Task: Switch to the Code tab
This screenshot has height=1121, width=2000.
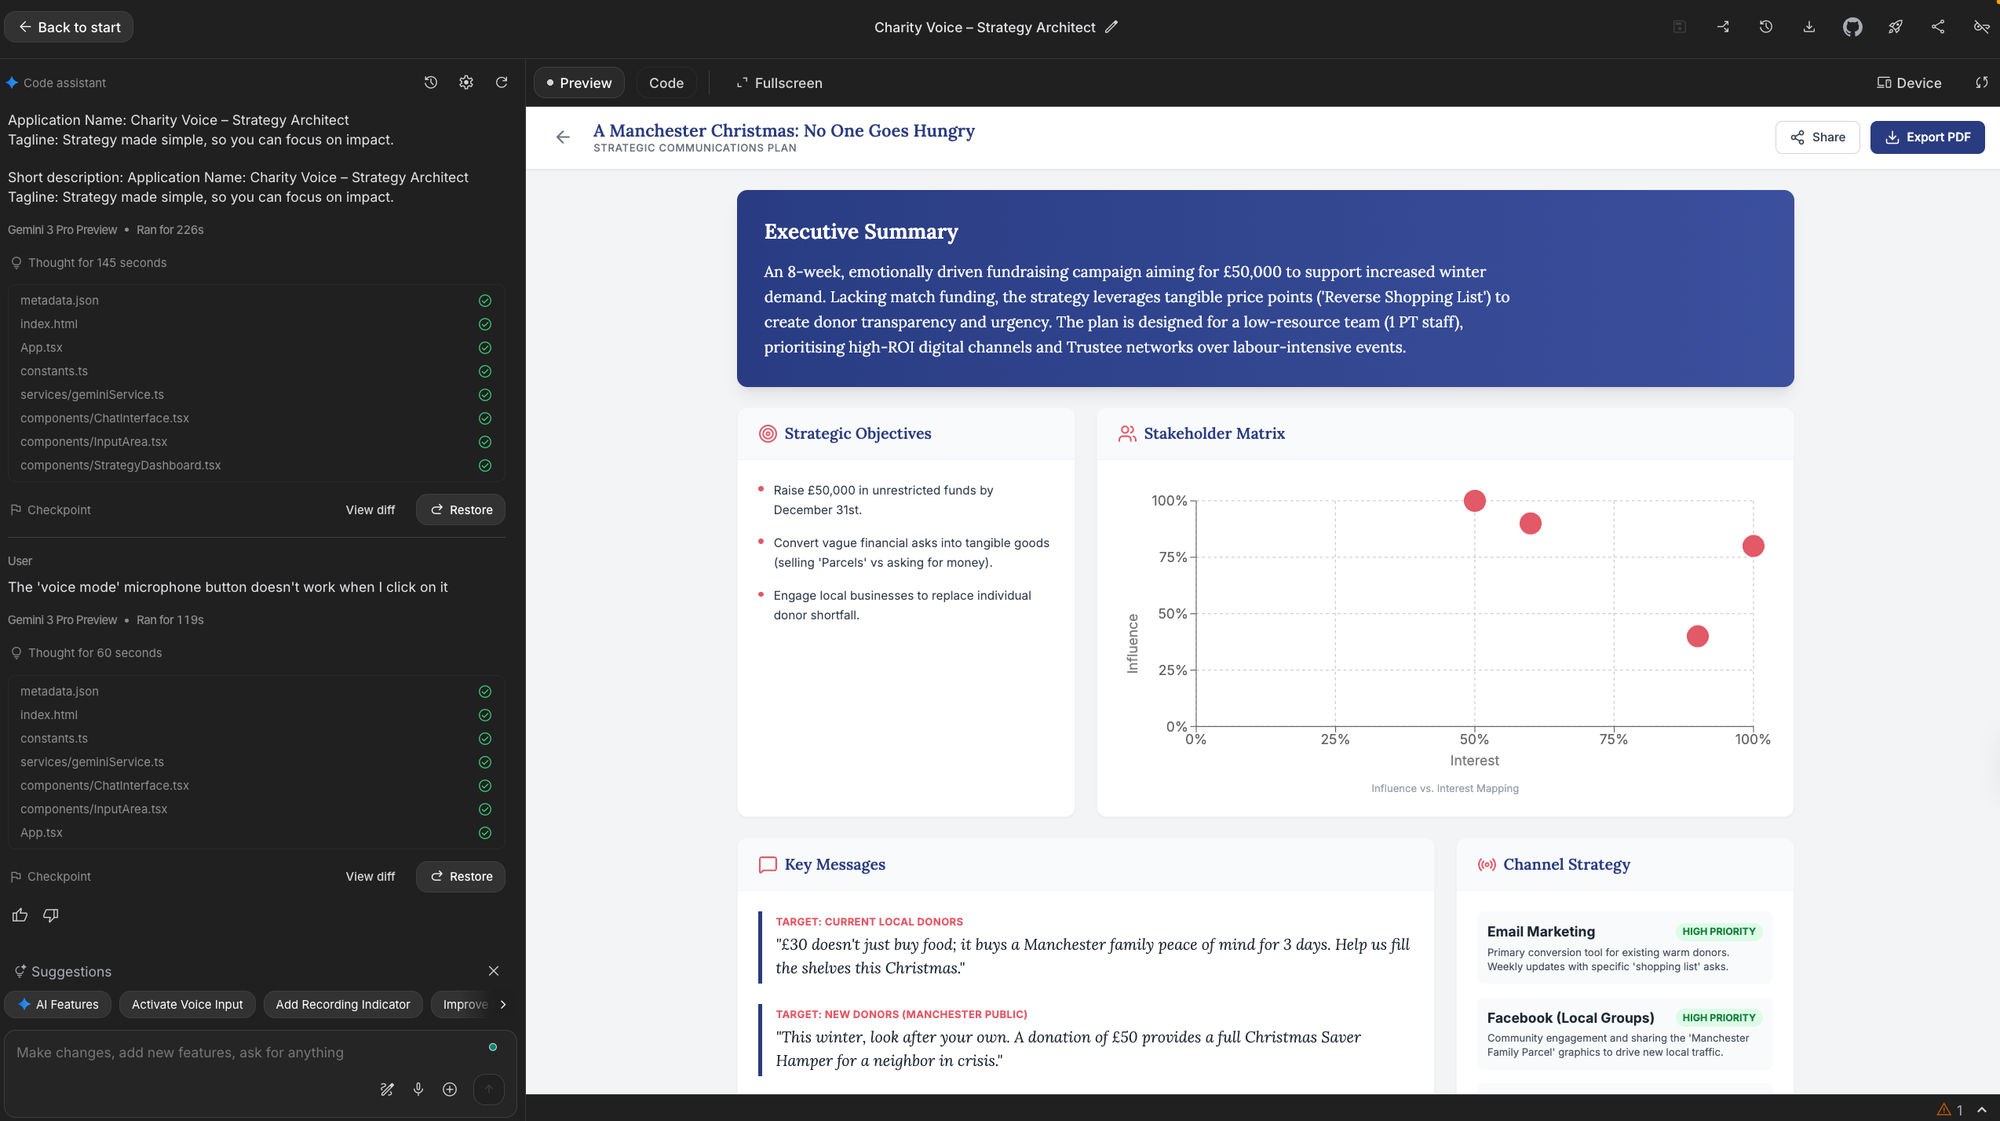Action: [666, 83]
